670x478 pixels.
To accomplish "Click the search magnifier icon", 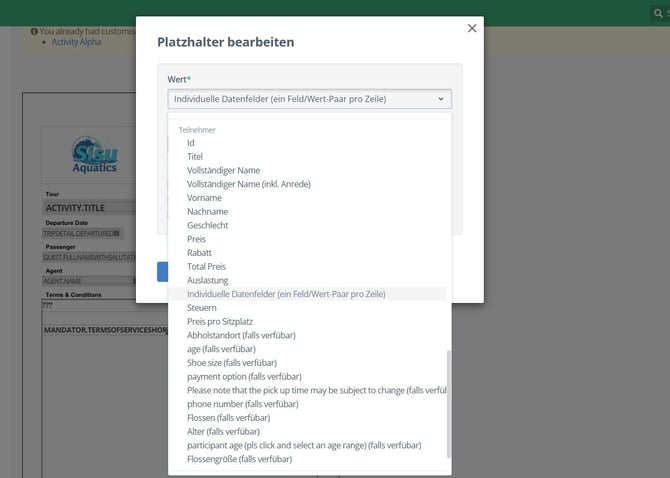I will click(x=658, y=13).
